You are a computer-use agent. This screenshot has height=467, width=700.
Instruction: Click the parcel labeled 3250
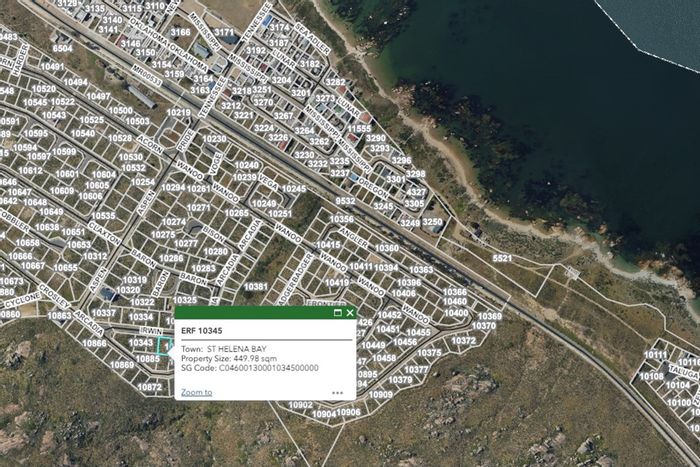click(432, 222)
